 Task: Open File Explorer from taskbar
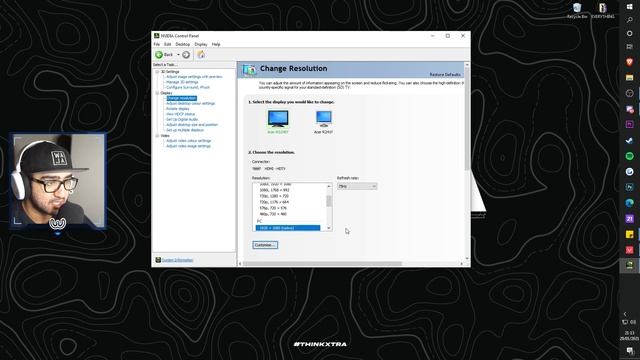[x=629, y=78]
